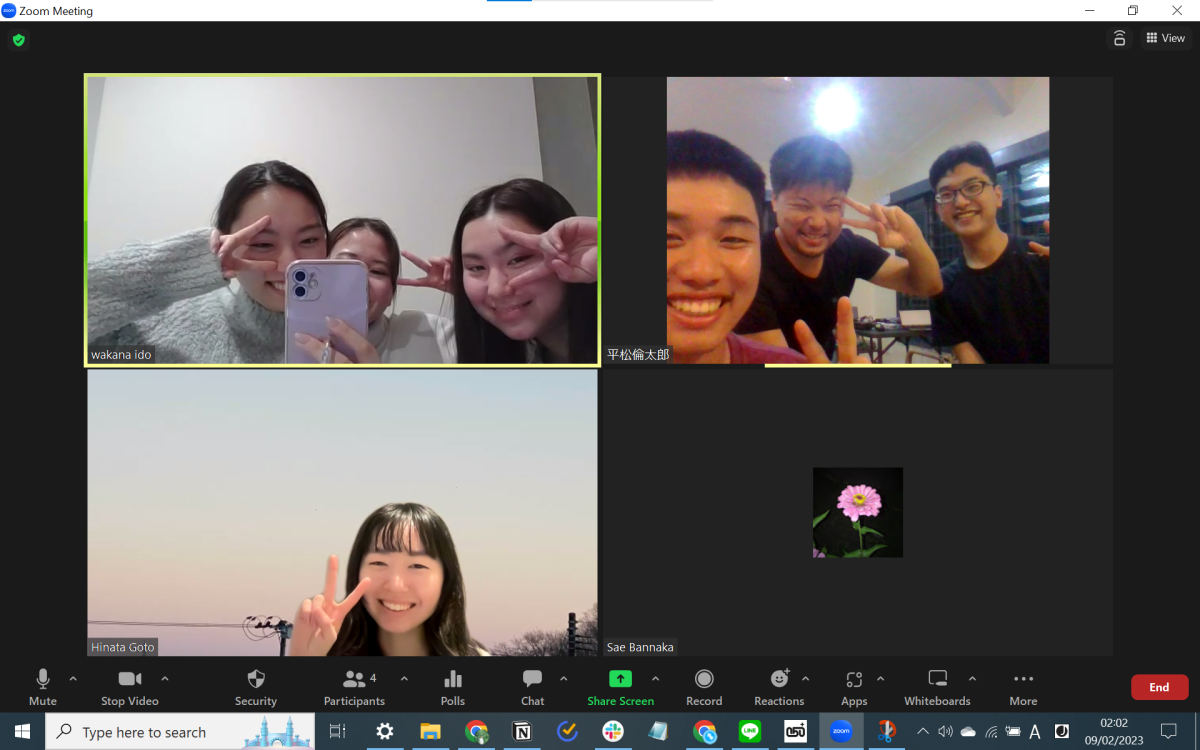This screenshot has height=750, width=1200.
Task: Open the View layout menu
Action: [1165, 38]
